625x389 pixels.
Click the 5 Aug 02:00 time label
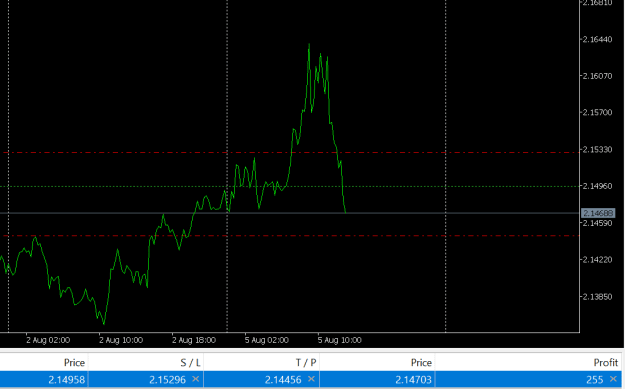click(267, 340)
